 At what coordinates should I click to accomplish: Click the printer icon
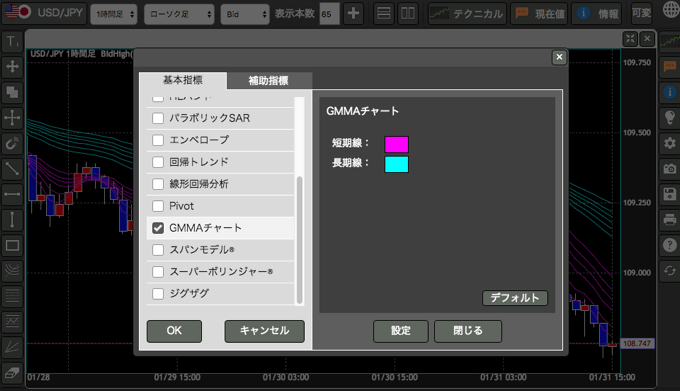point(670,220)
